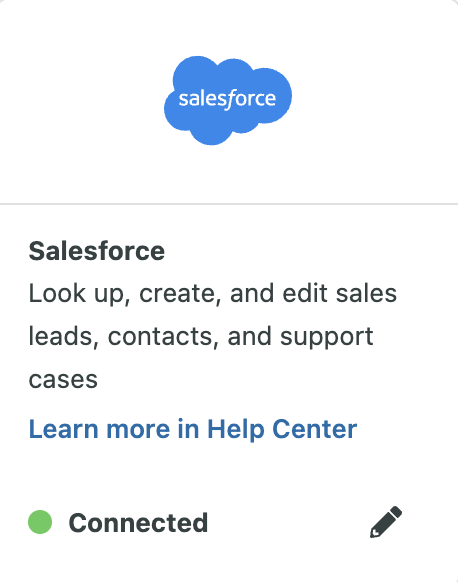Click the Salesforce cloud logo
The height and width of the screenshot is (582, 458).
pos(228,100)
